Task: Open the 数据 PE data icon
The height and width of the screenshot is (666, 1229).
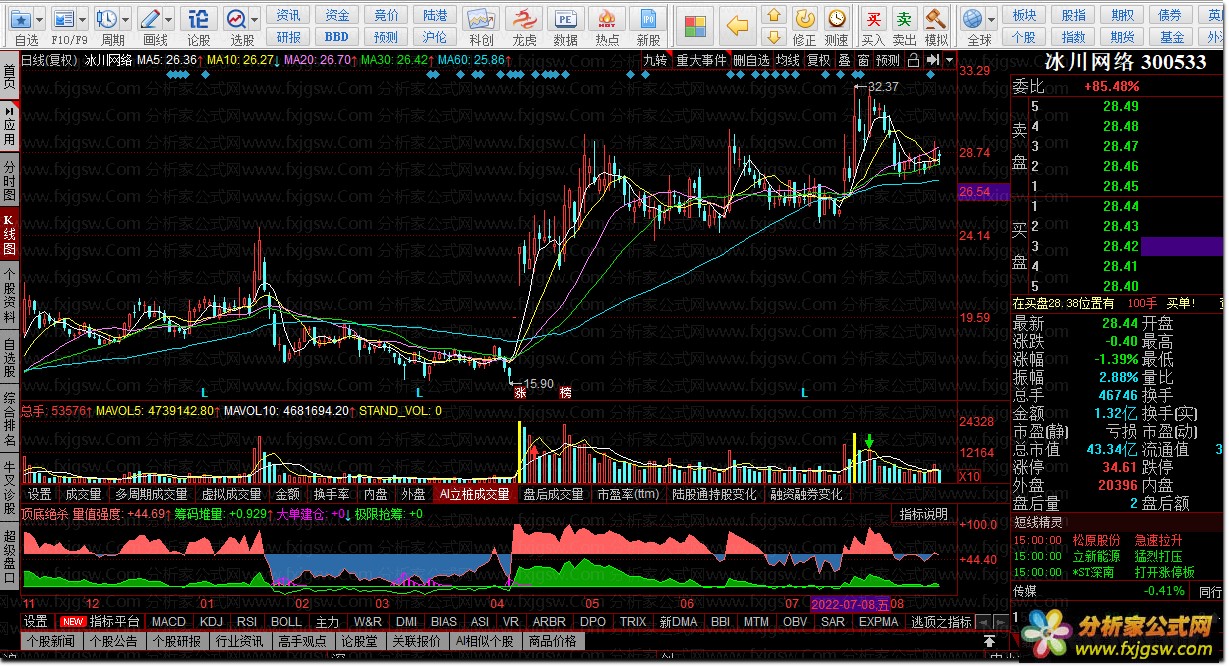Action: pyautogui.click(x=565, y=19)
